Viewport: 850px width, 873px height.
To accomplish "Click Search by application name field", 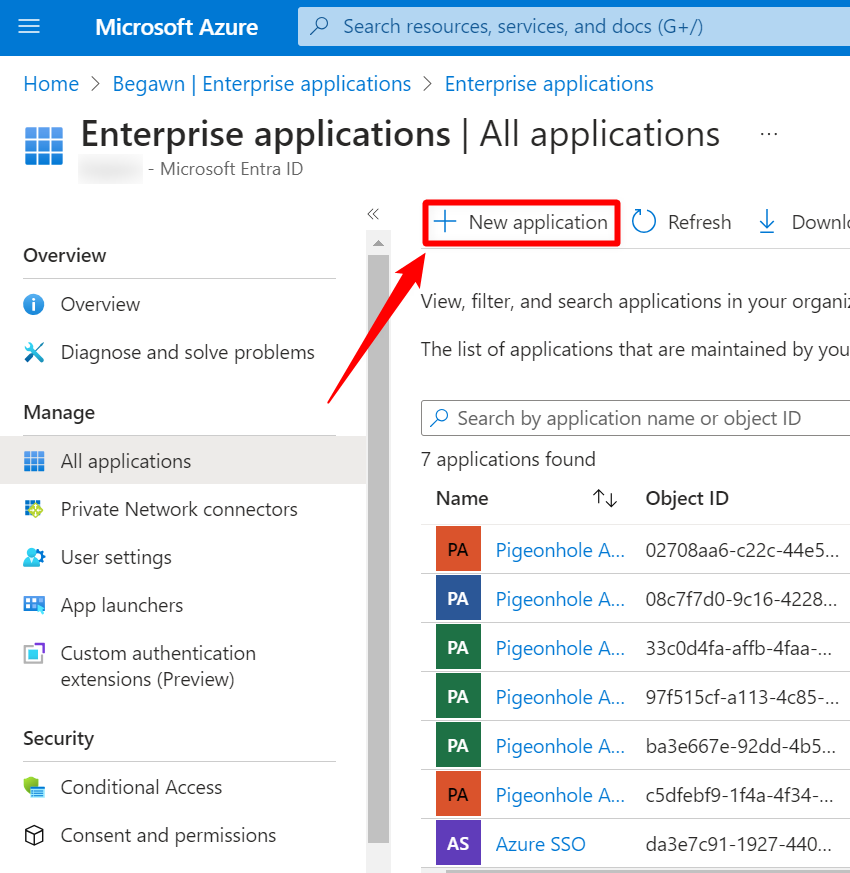I will 635,418.
